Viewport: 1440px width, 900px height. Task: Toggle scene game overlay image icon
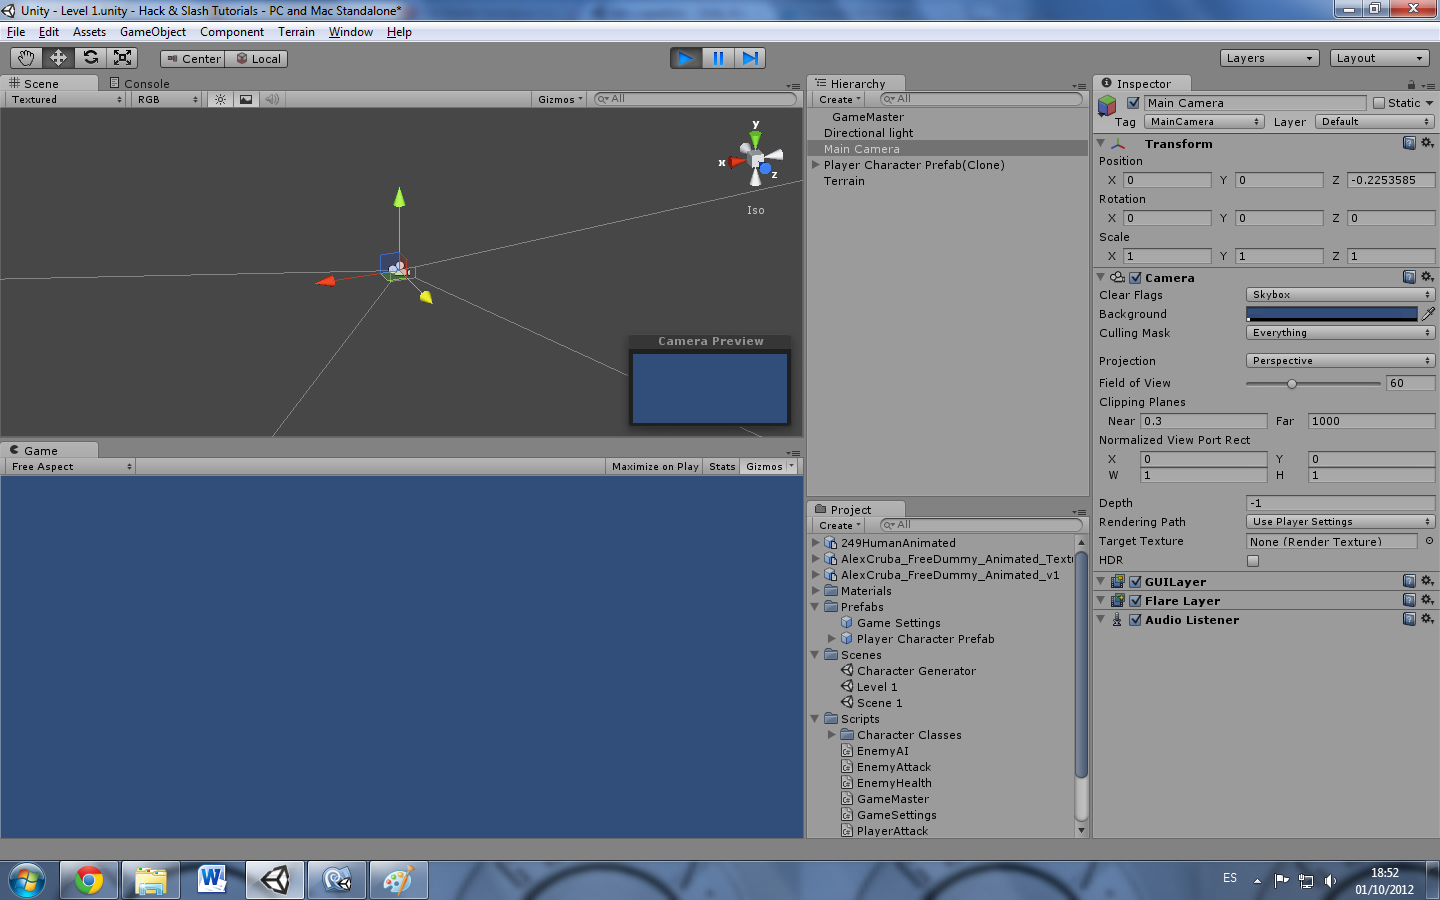246,99
